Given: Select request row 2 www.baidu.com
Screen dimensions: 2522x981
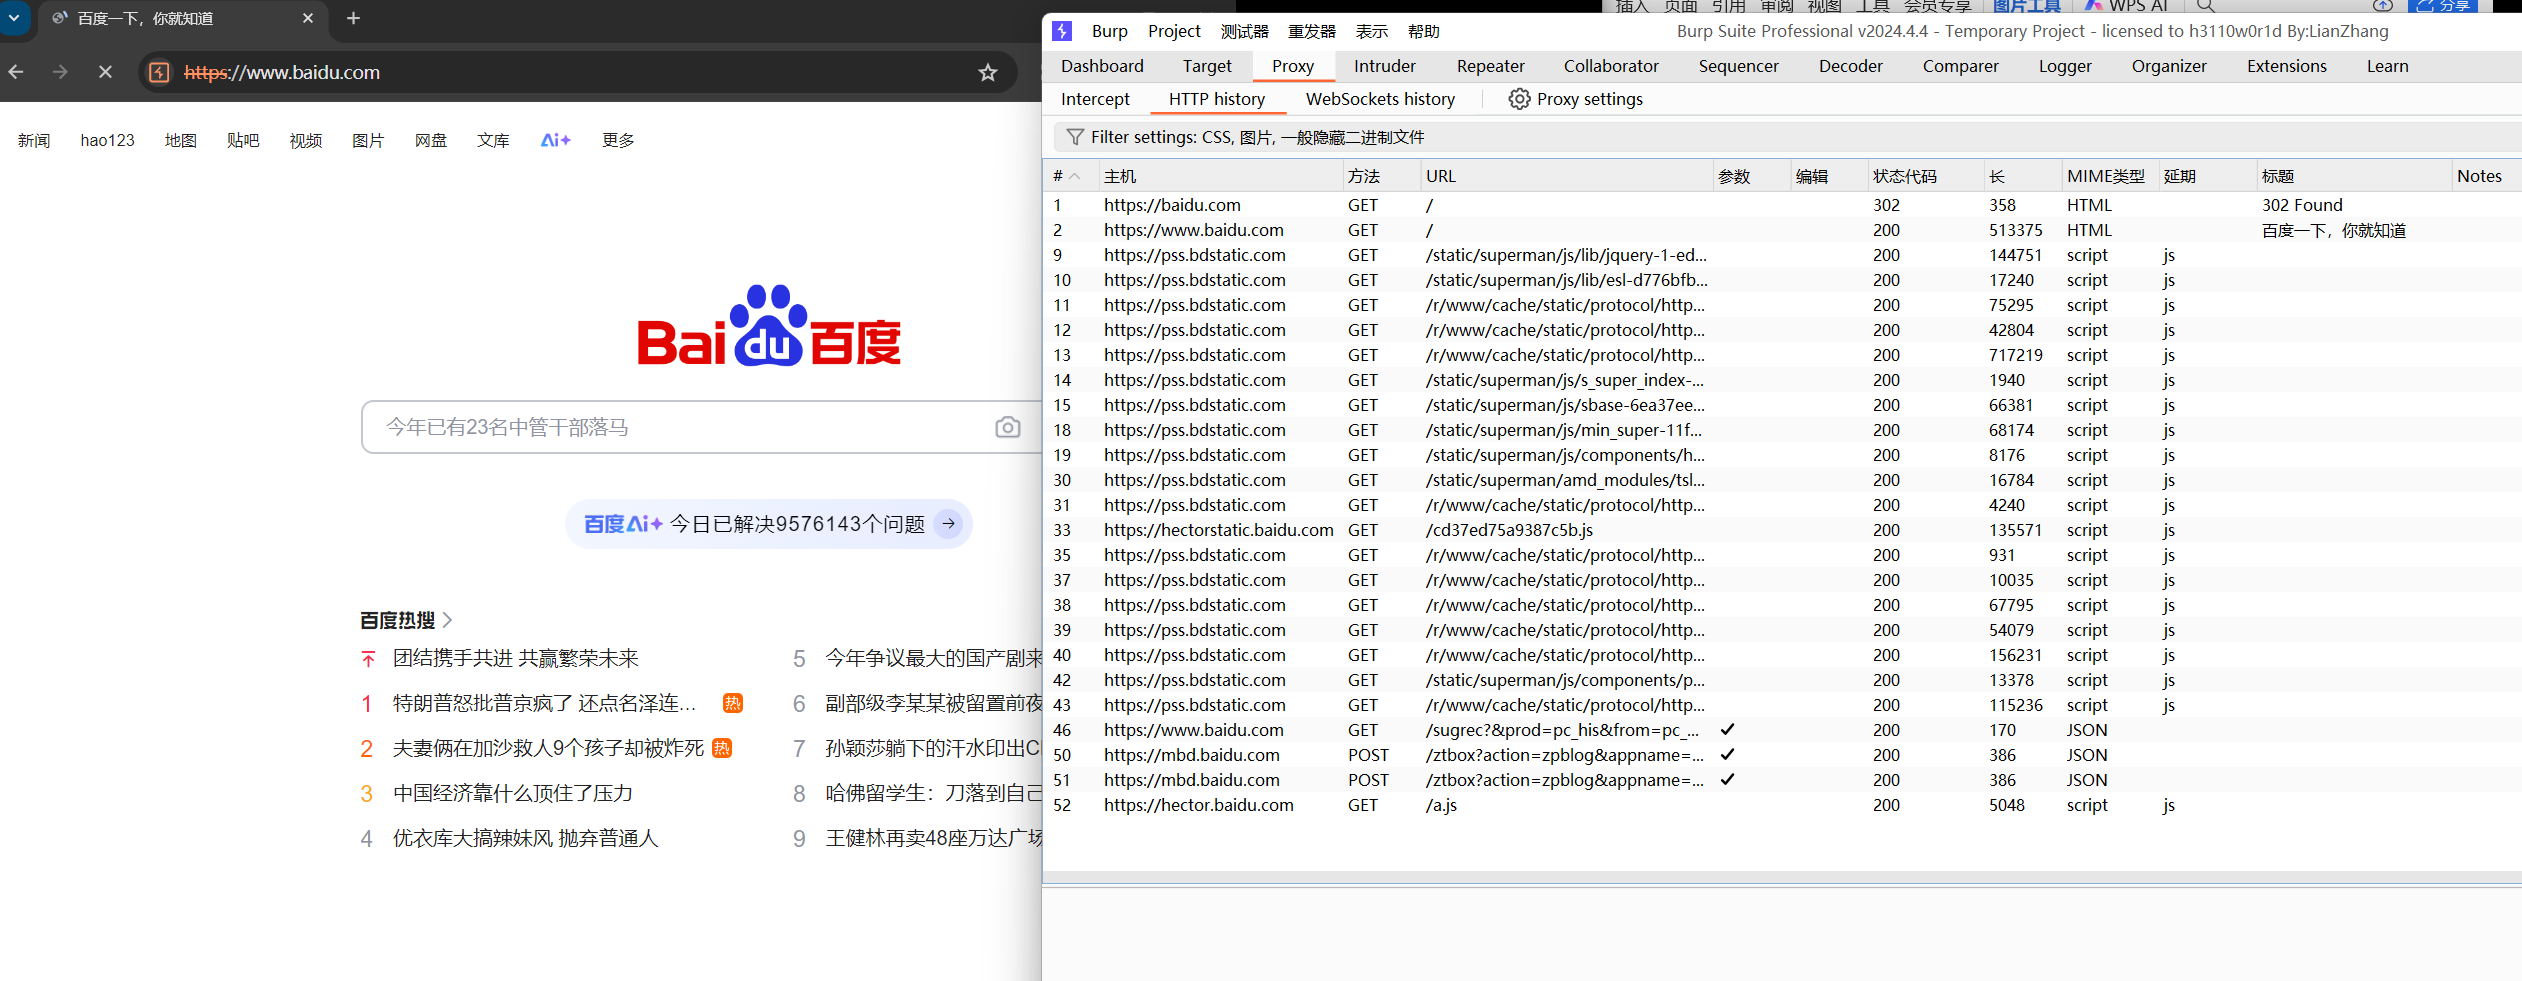Looking at the screenshot, I should tap(1781, 230).
